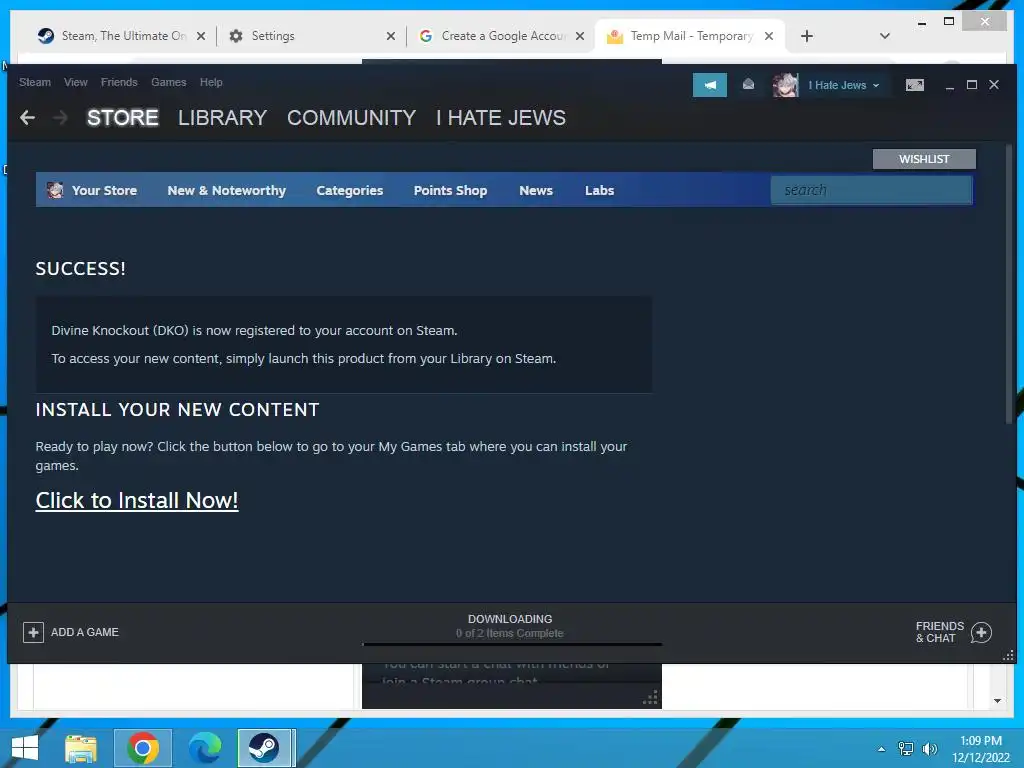Launch Microsoft Edge from taskbar

[204, 748]
